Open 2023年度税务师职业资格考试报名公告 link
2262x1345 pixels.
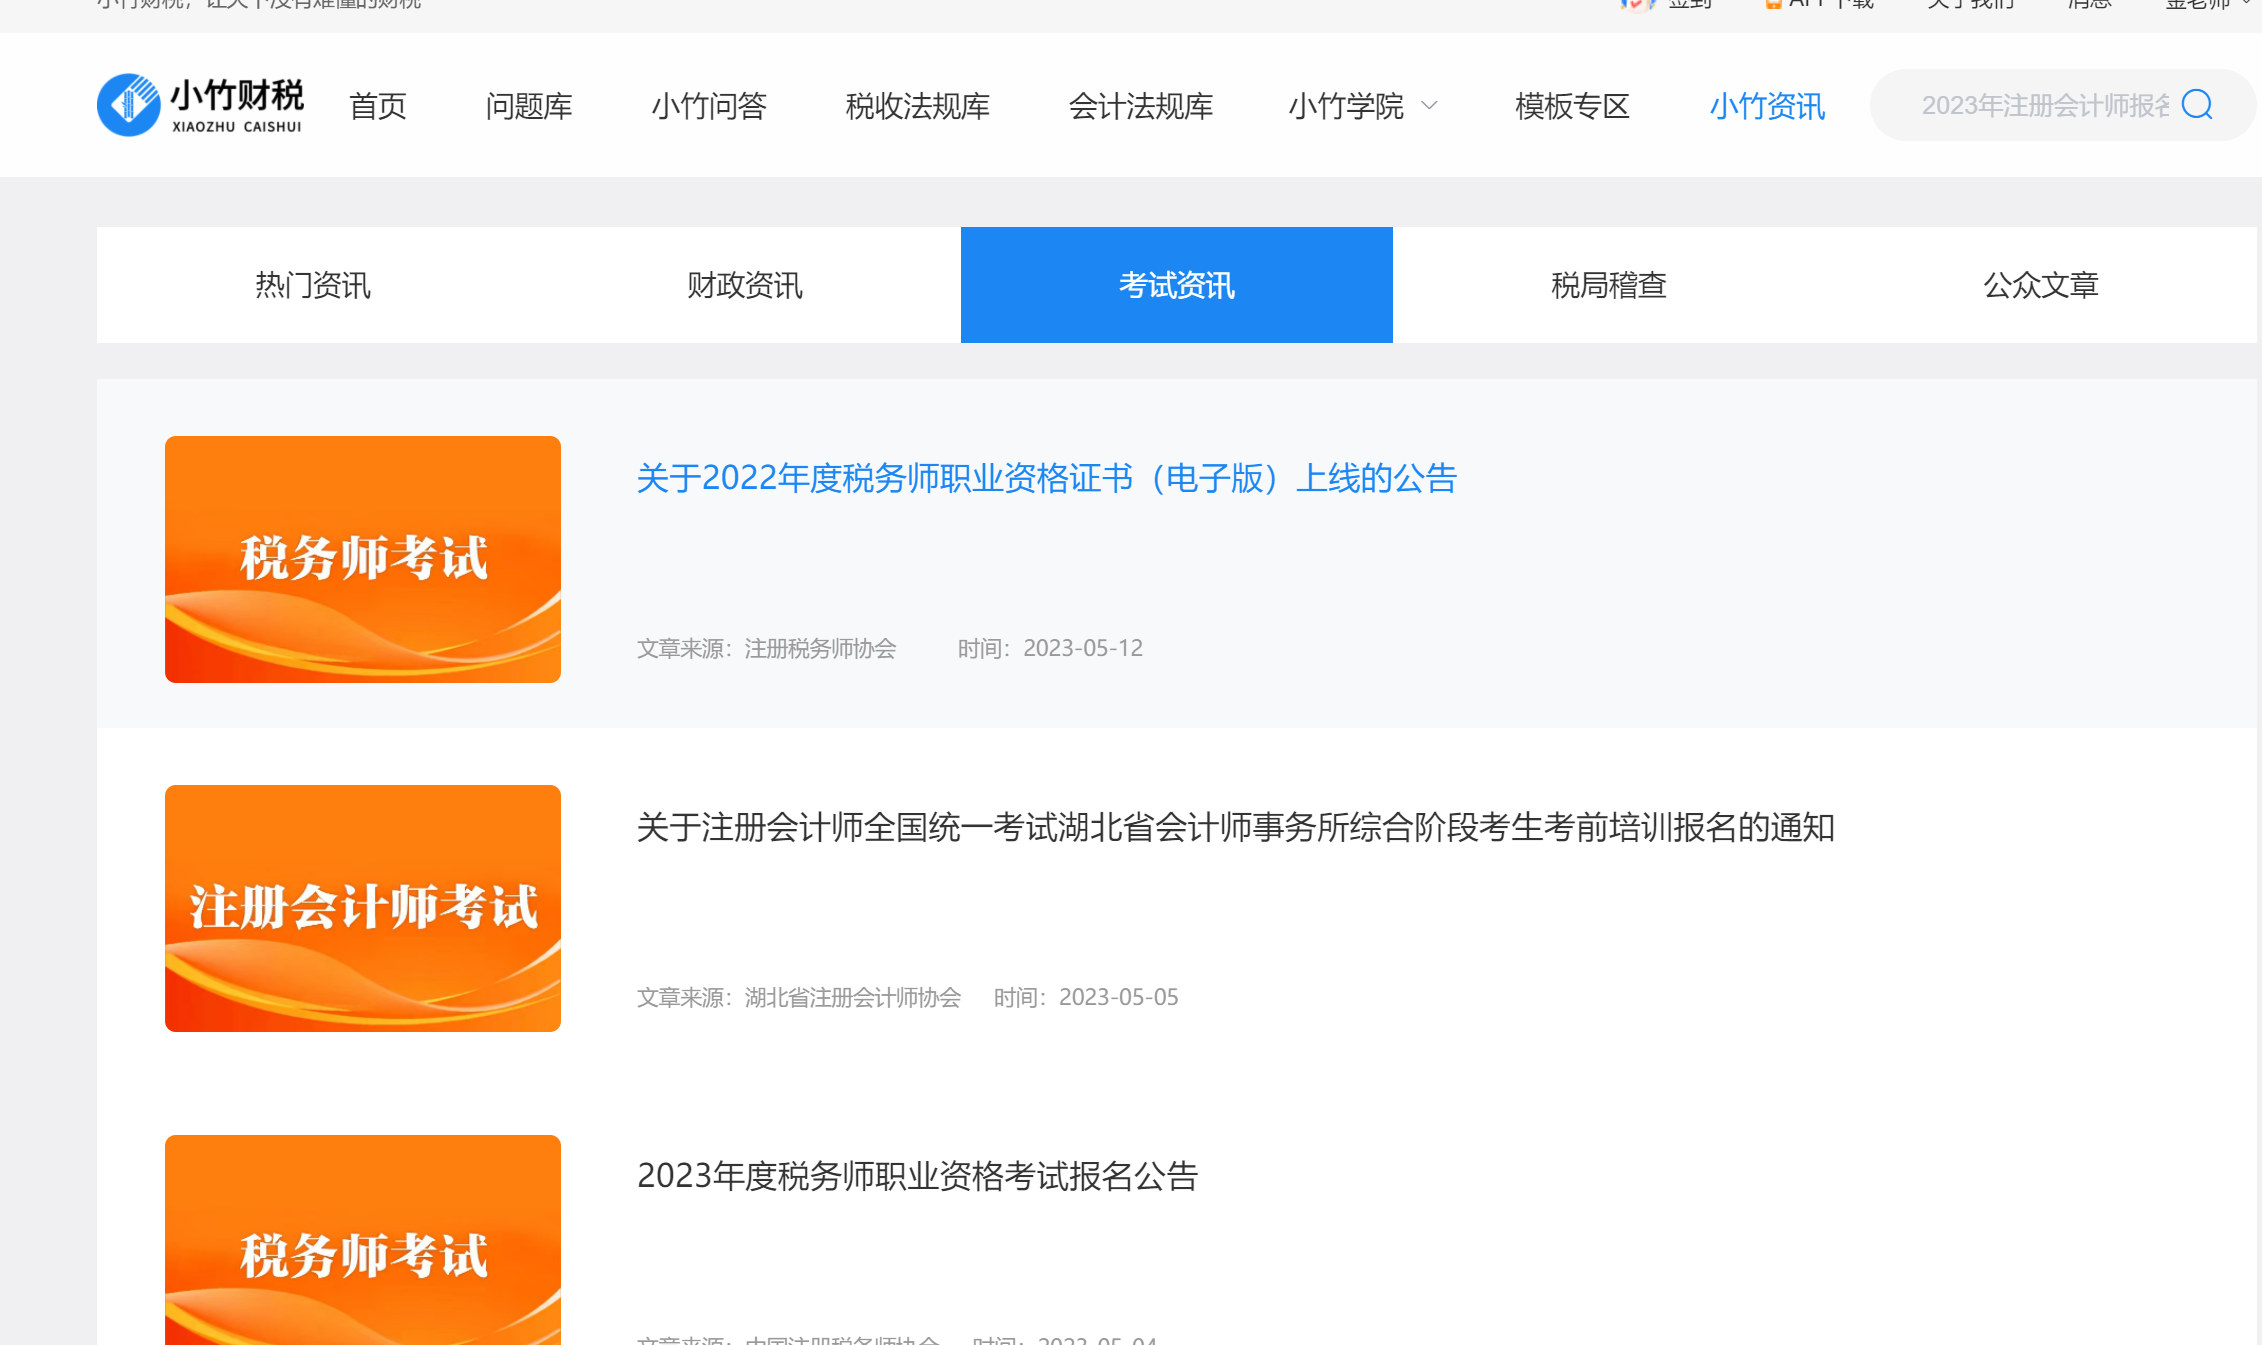click(917, 1176)
